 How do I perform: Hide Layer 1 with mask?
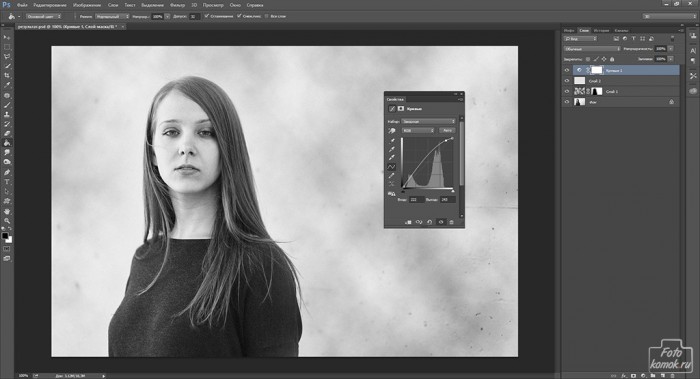(567, 92)
